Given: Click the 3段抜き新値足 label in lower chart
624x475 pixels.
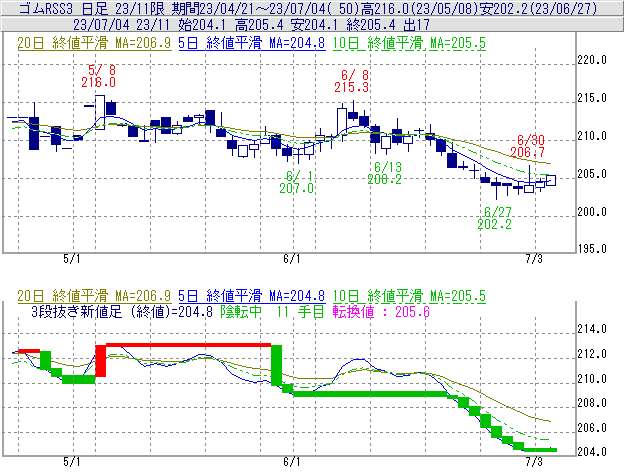Looking at the screenshot, I should [78, 311].
